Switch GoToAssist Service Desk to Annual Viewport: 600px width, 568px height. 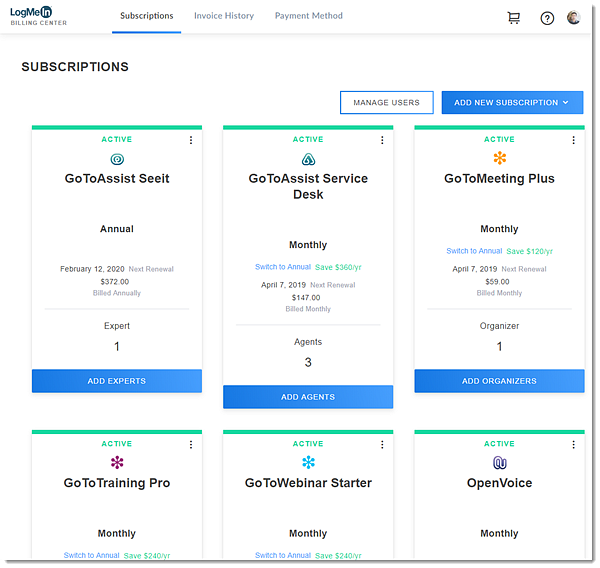(x=283, y=267)
